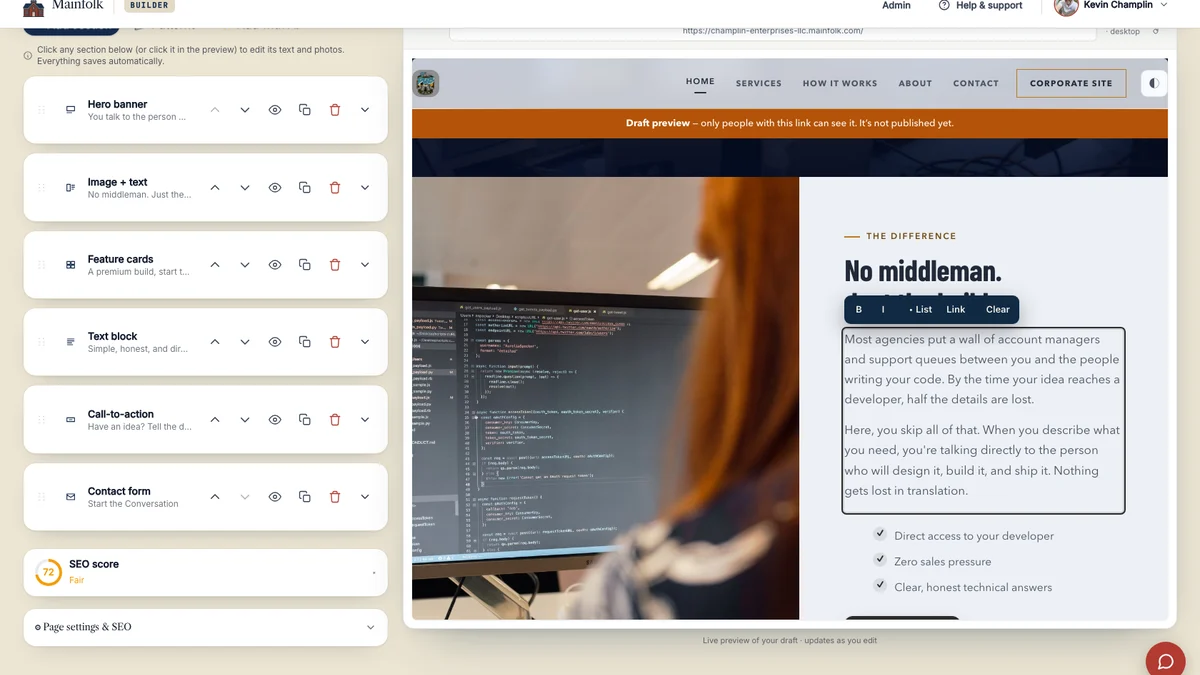Expand the Text block section
This screenshot has height=675, width=1200.
[365, 342]
